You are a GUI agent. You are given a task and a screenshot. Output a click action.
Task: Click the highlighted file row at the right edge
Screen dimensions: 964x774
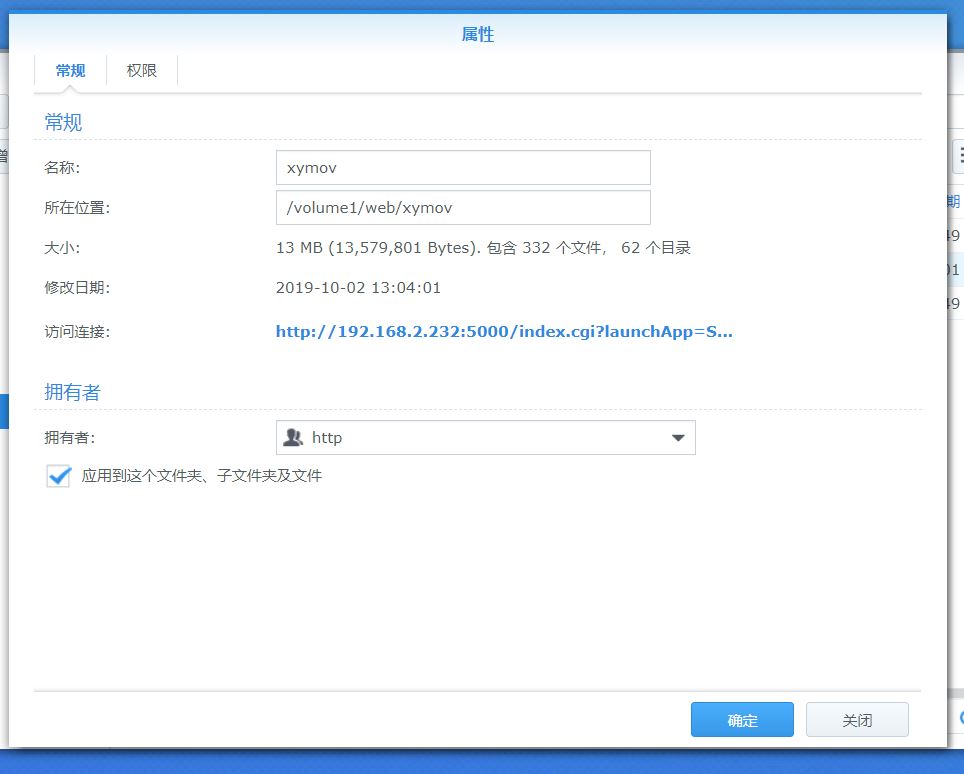[x=954, y=270]
